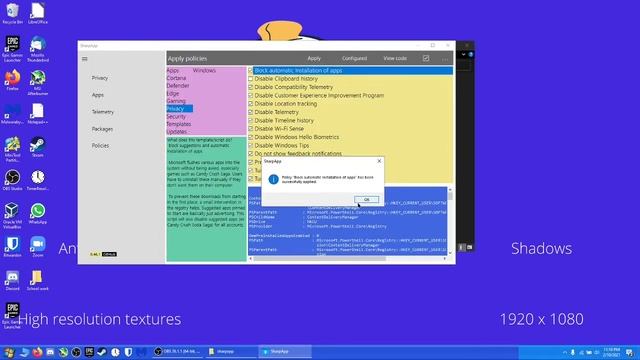Check Disable Clipboard history
The image size is (640, 360).
pos(251,79)
